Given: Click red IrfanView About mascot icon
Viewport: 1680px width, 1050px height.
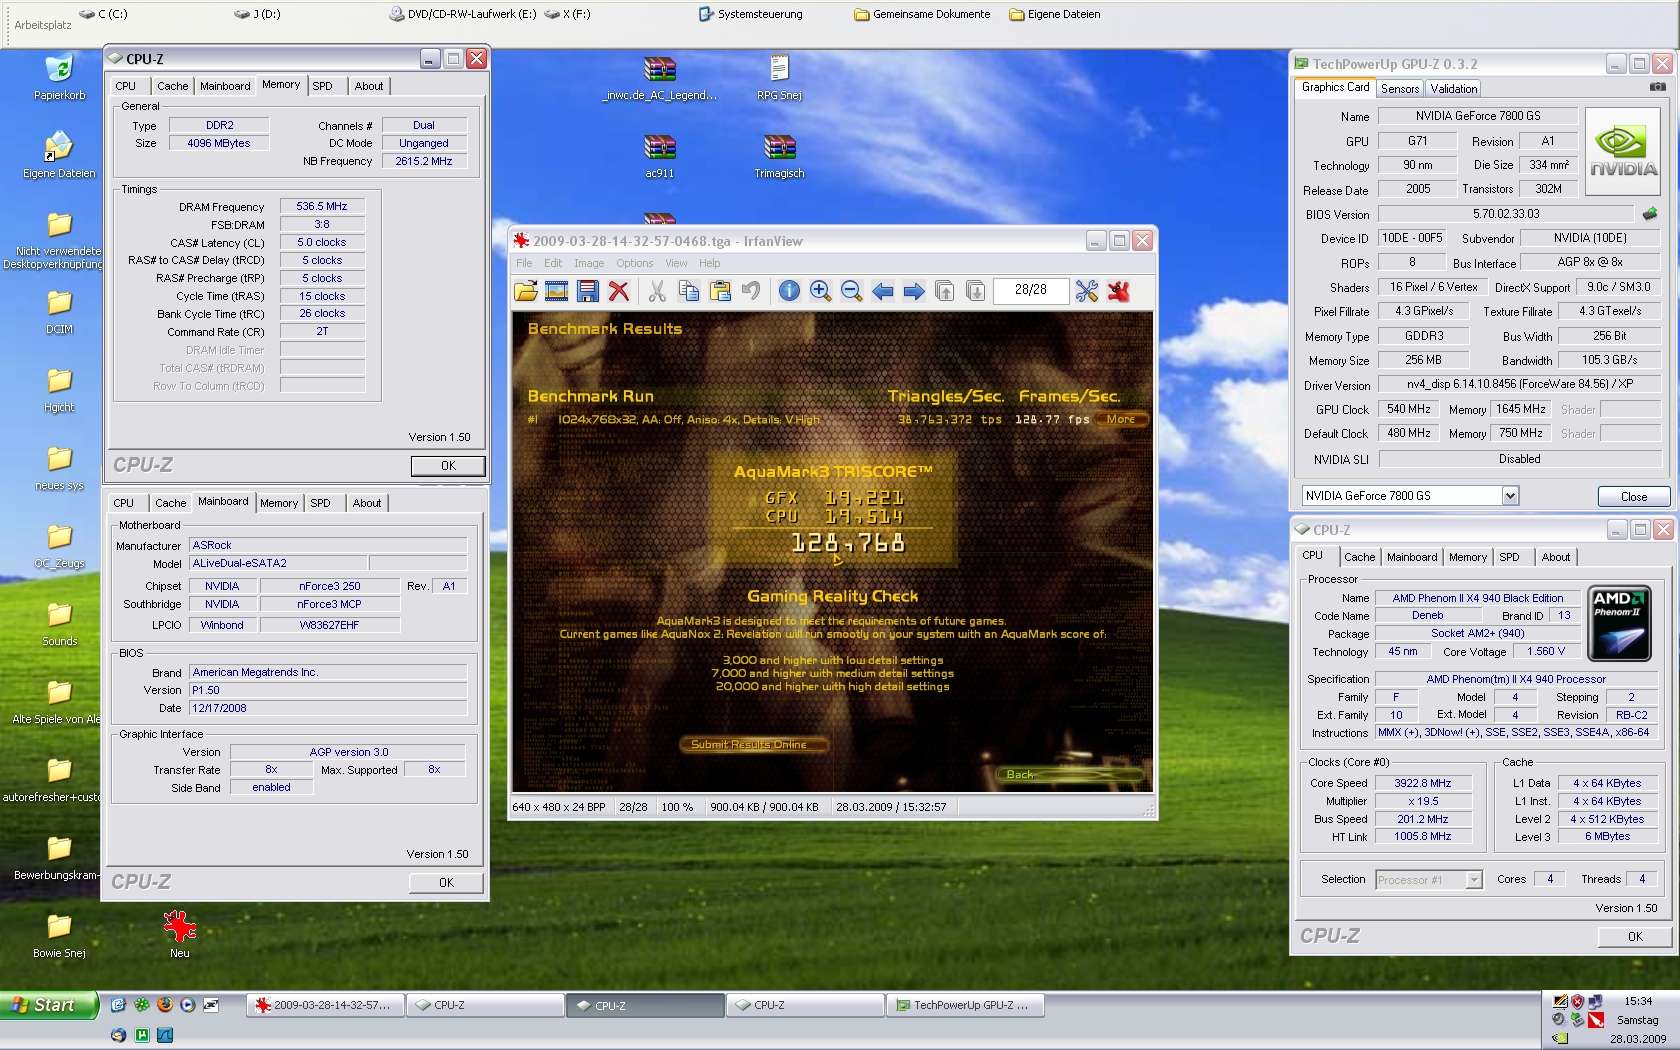Looking at the screenshot, I should tap(1118, 291).
